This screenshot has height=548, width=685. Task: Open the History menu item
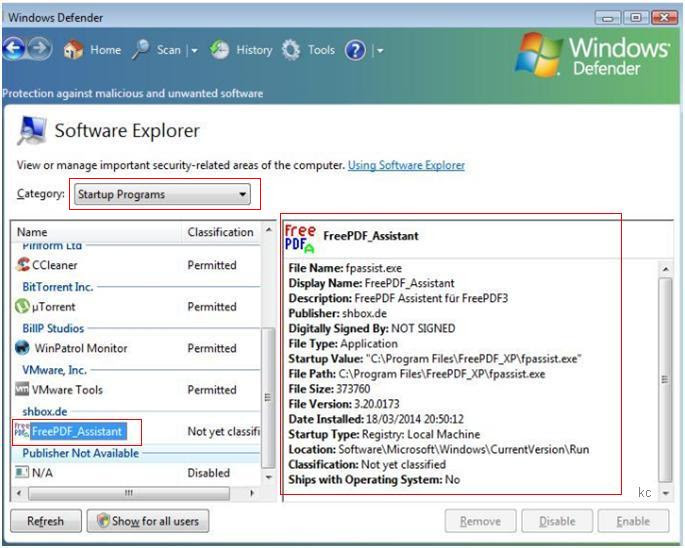(x=254, y=50)
